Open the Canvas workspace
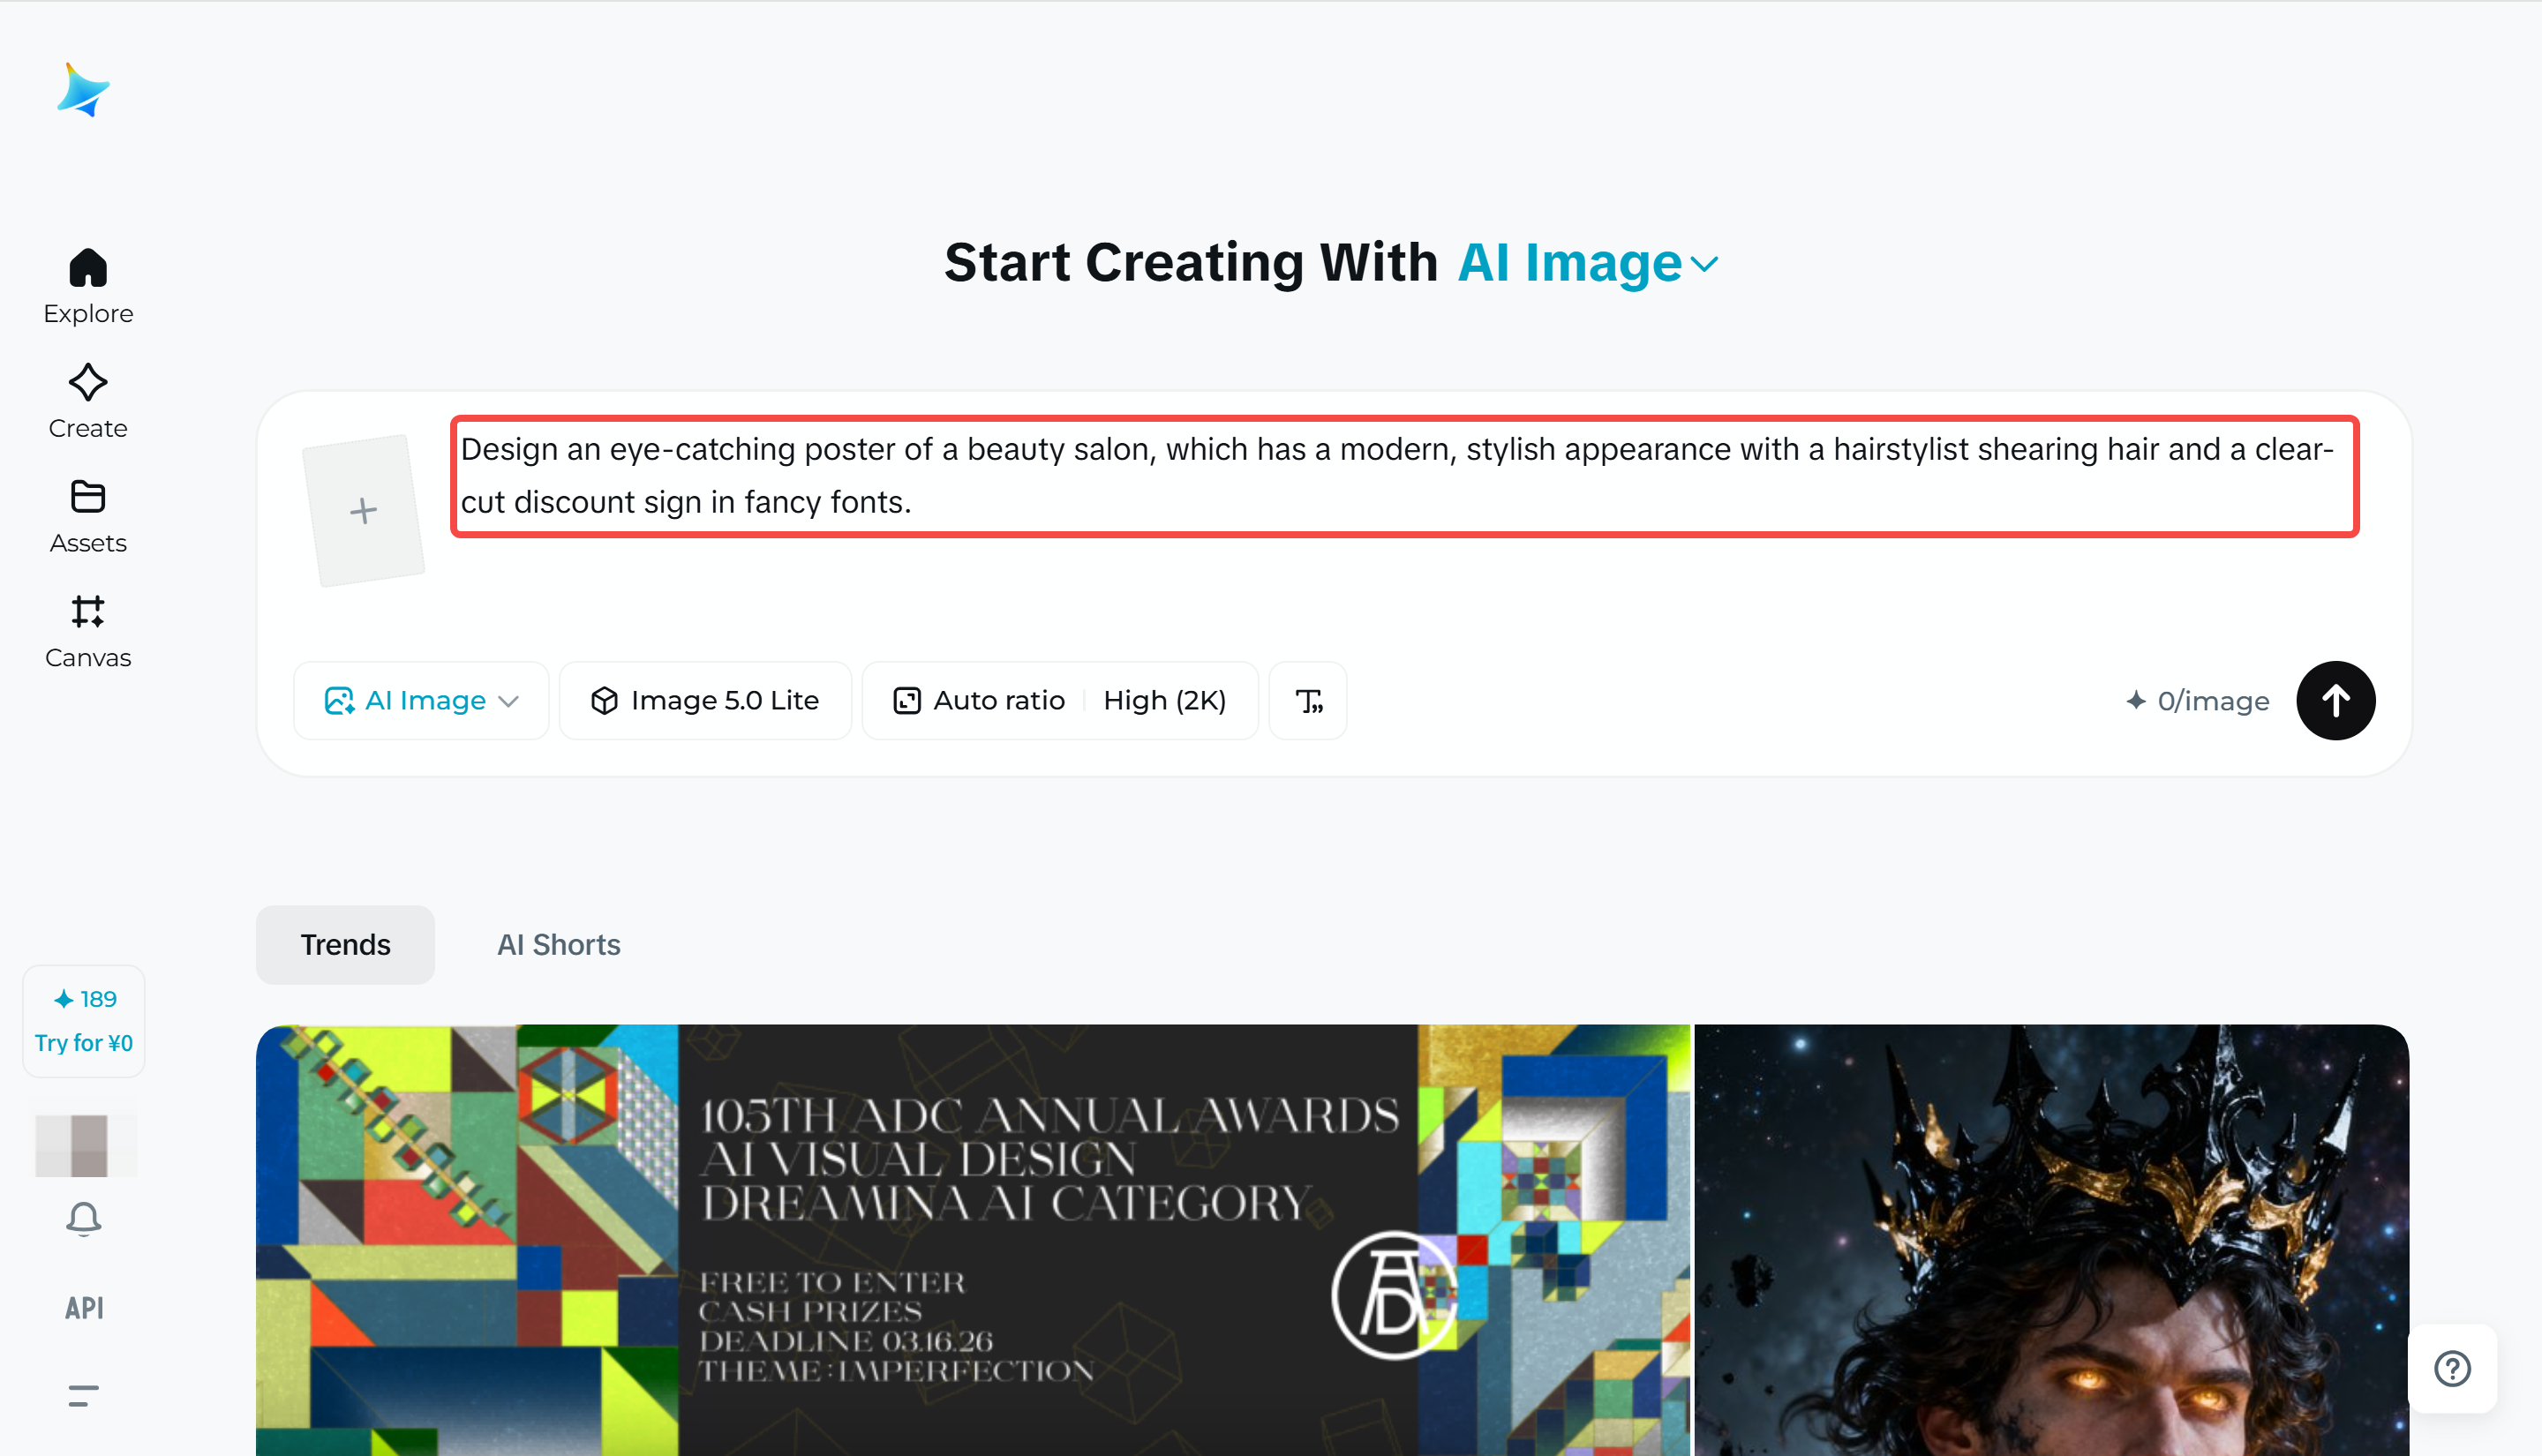Screen dimensions: 2542x1456 pos(88,631)
